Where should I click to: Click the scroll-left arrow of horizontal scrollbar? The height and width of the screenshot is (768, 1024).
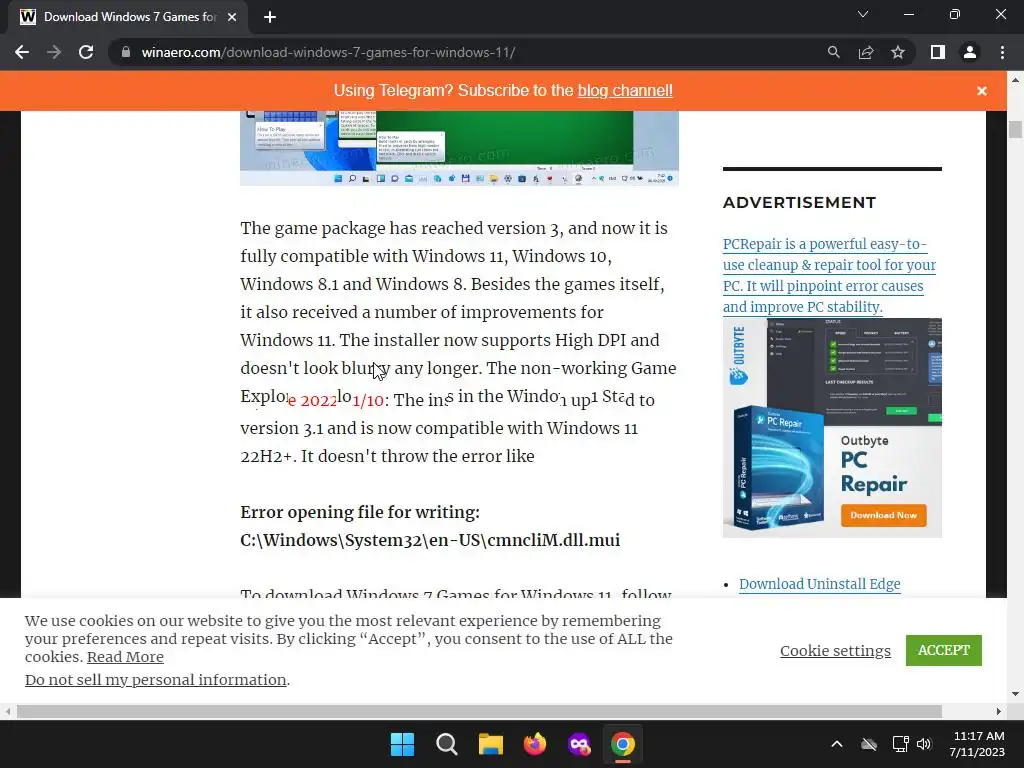(8, 711)
